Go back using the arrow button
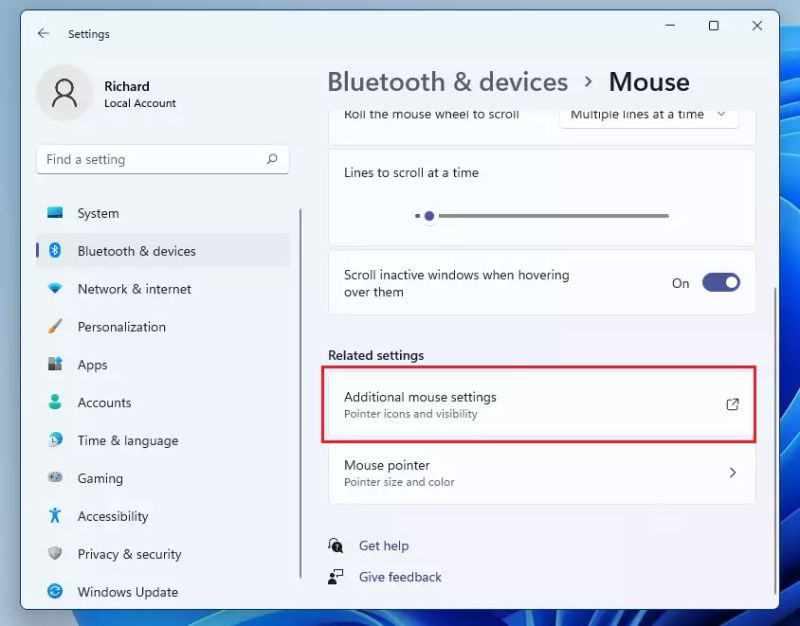Screen dimensions: 800x626 click(x=41, y=33)
